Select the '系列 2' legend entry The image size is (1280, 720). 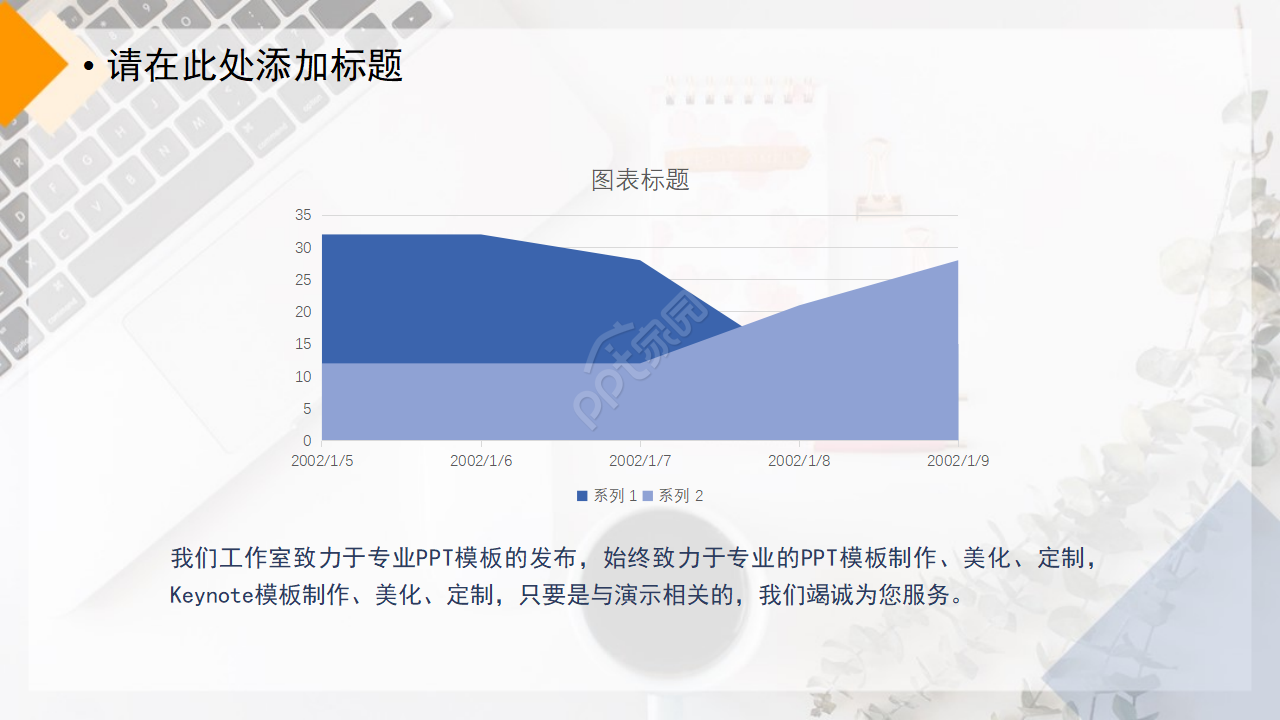(x=673, y=496)
